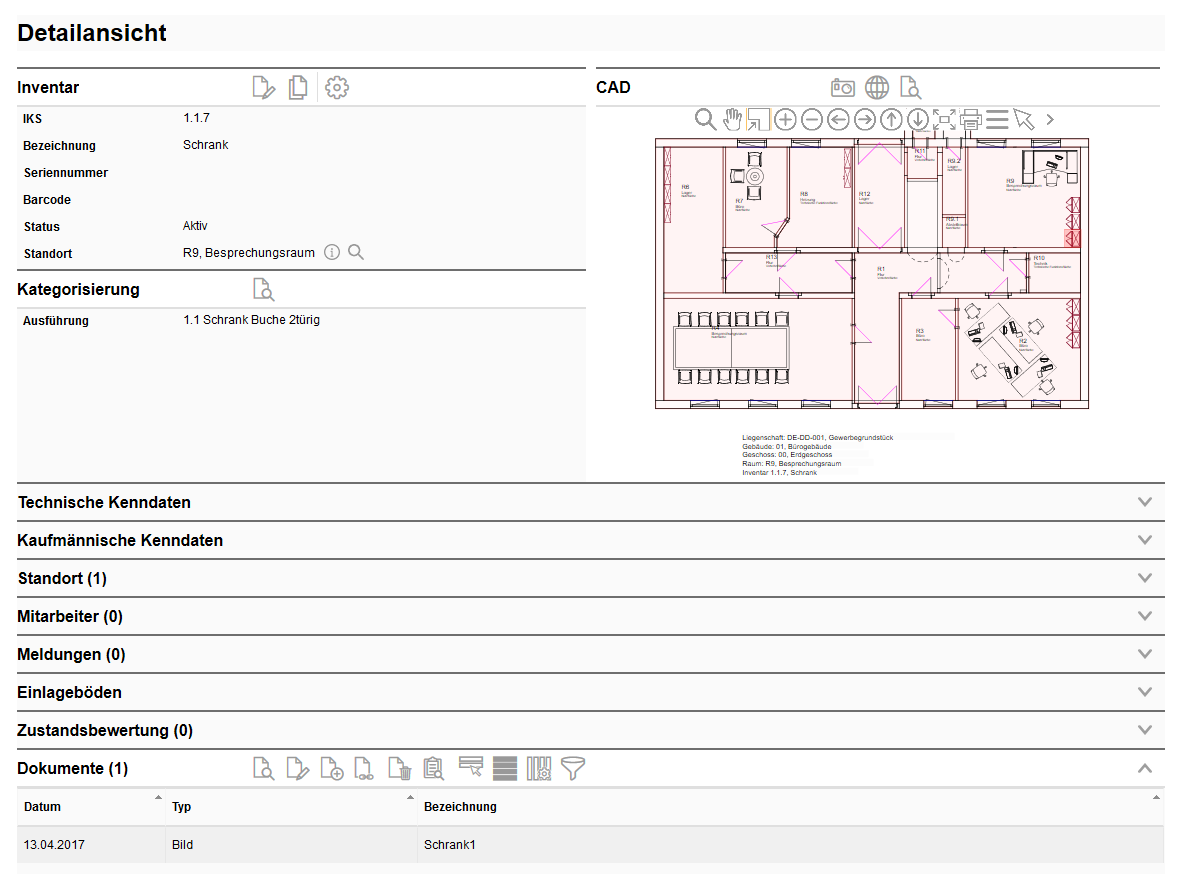Viewport: 1183px width, 874px height.
Task: Click the globe icon in the CAD header
Action: tap(877, 87)
